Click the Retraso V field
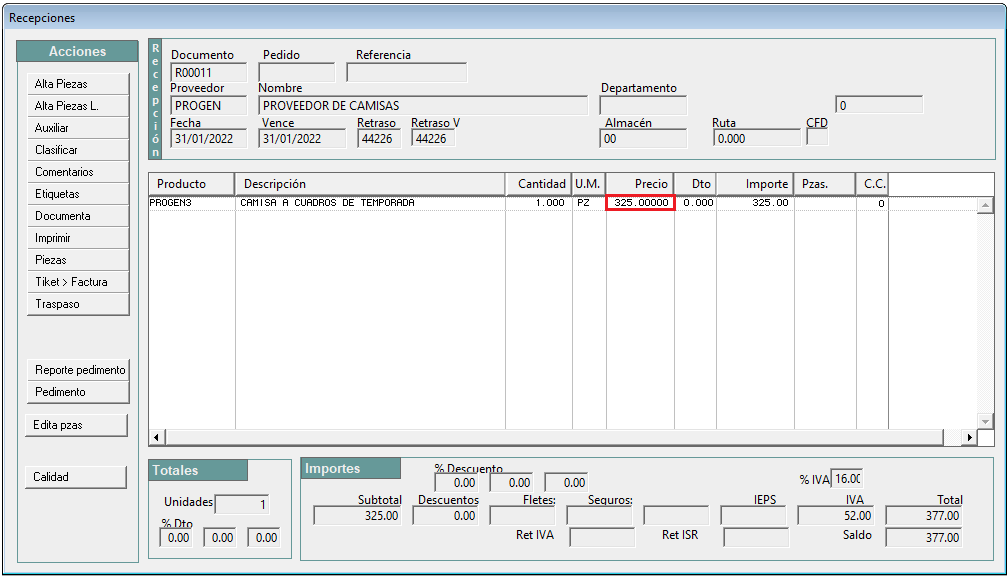Screen dimensions: 1008x577 433,138
